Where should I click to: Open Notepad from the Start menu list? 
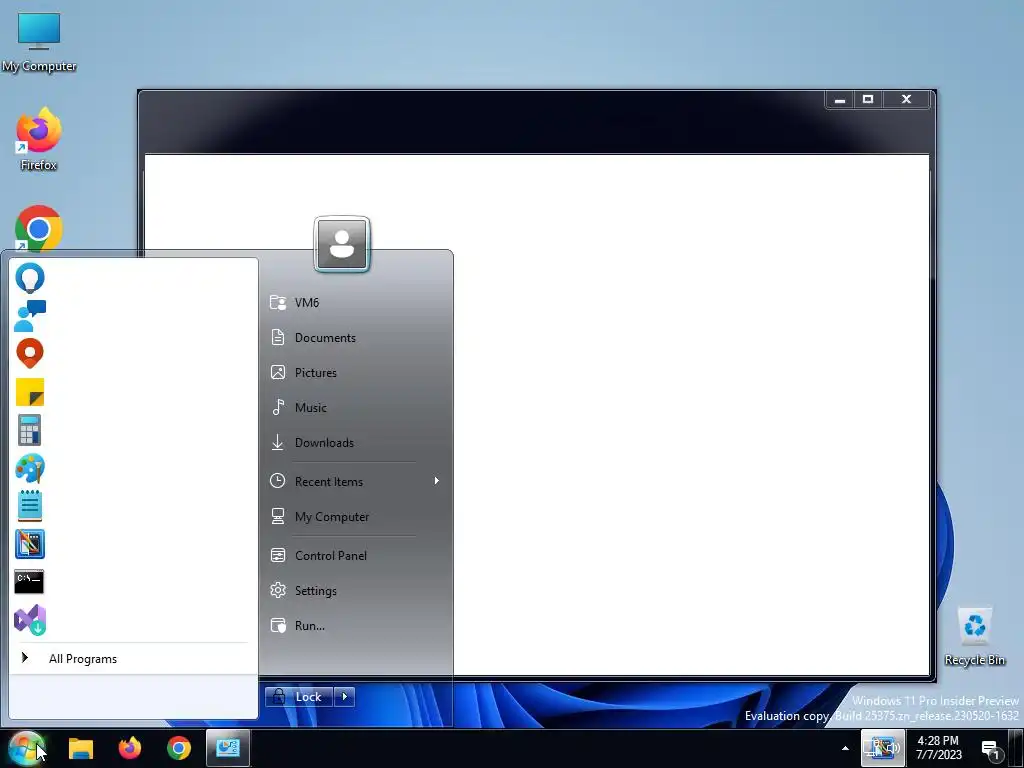point(30,506)
